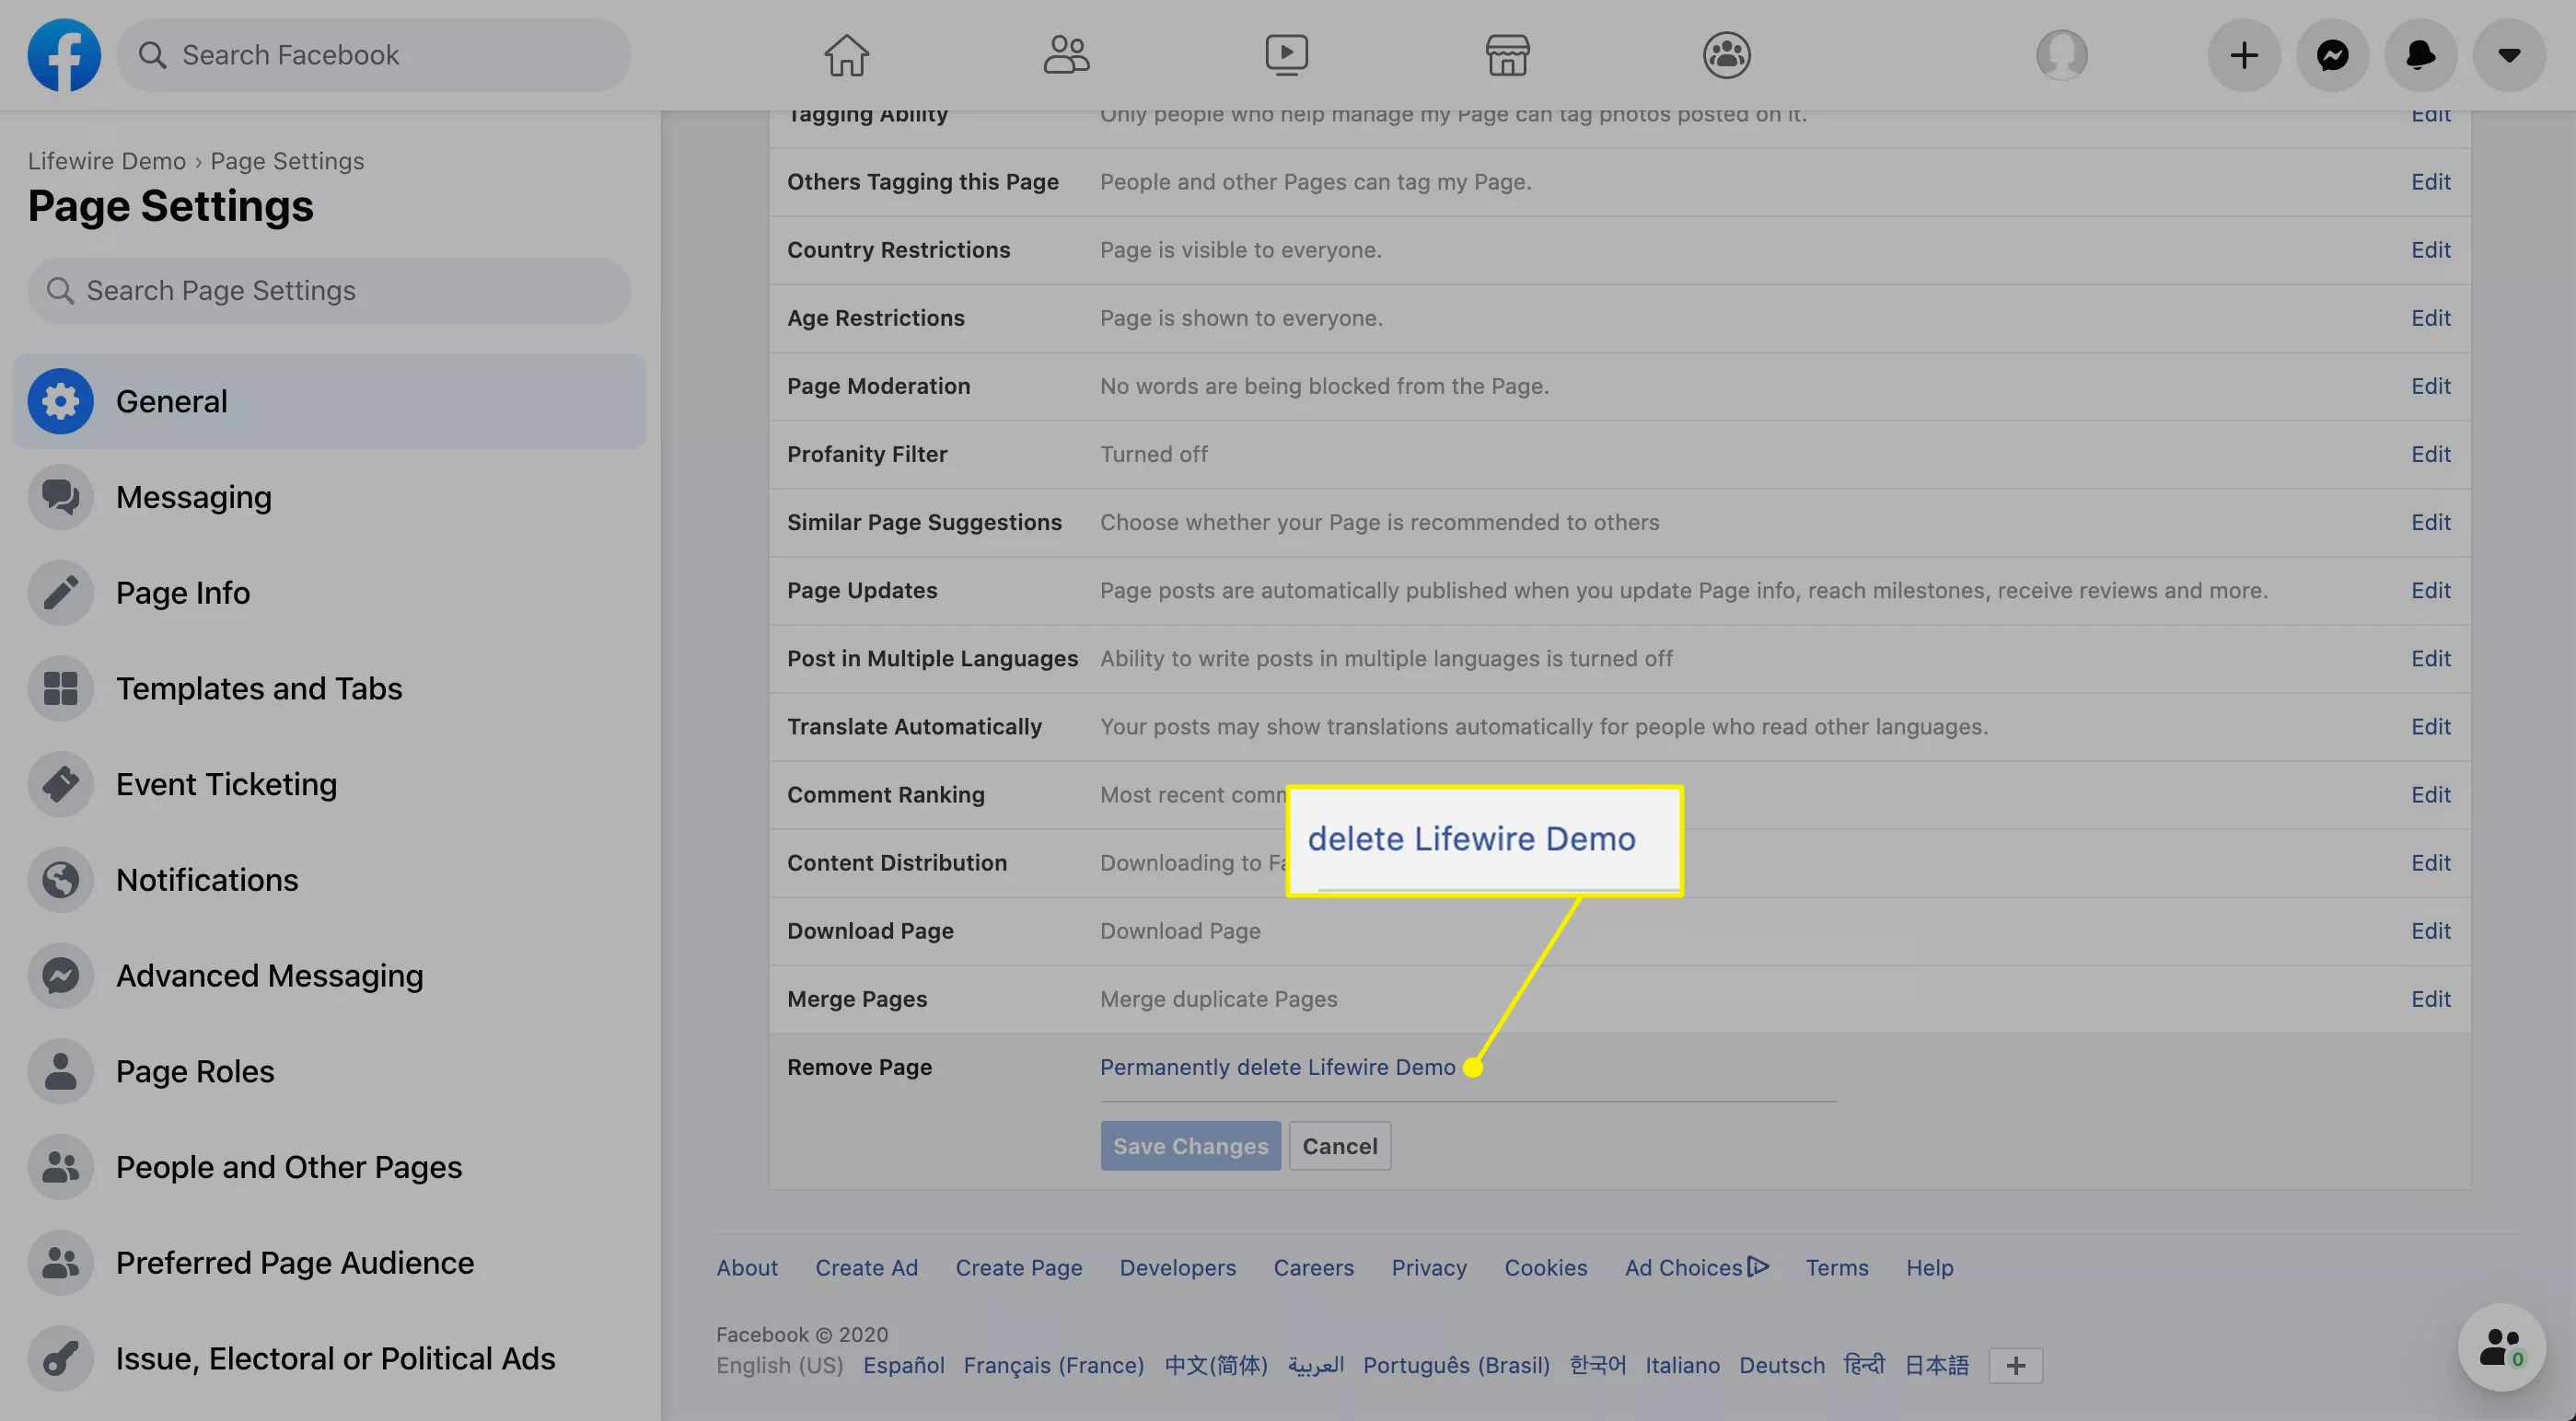Image resolution: width=2576 pixels, height=1421 pixels.
Task: Click the Cancel button
Action: click(1339, 1146)
